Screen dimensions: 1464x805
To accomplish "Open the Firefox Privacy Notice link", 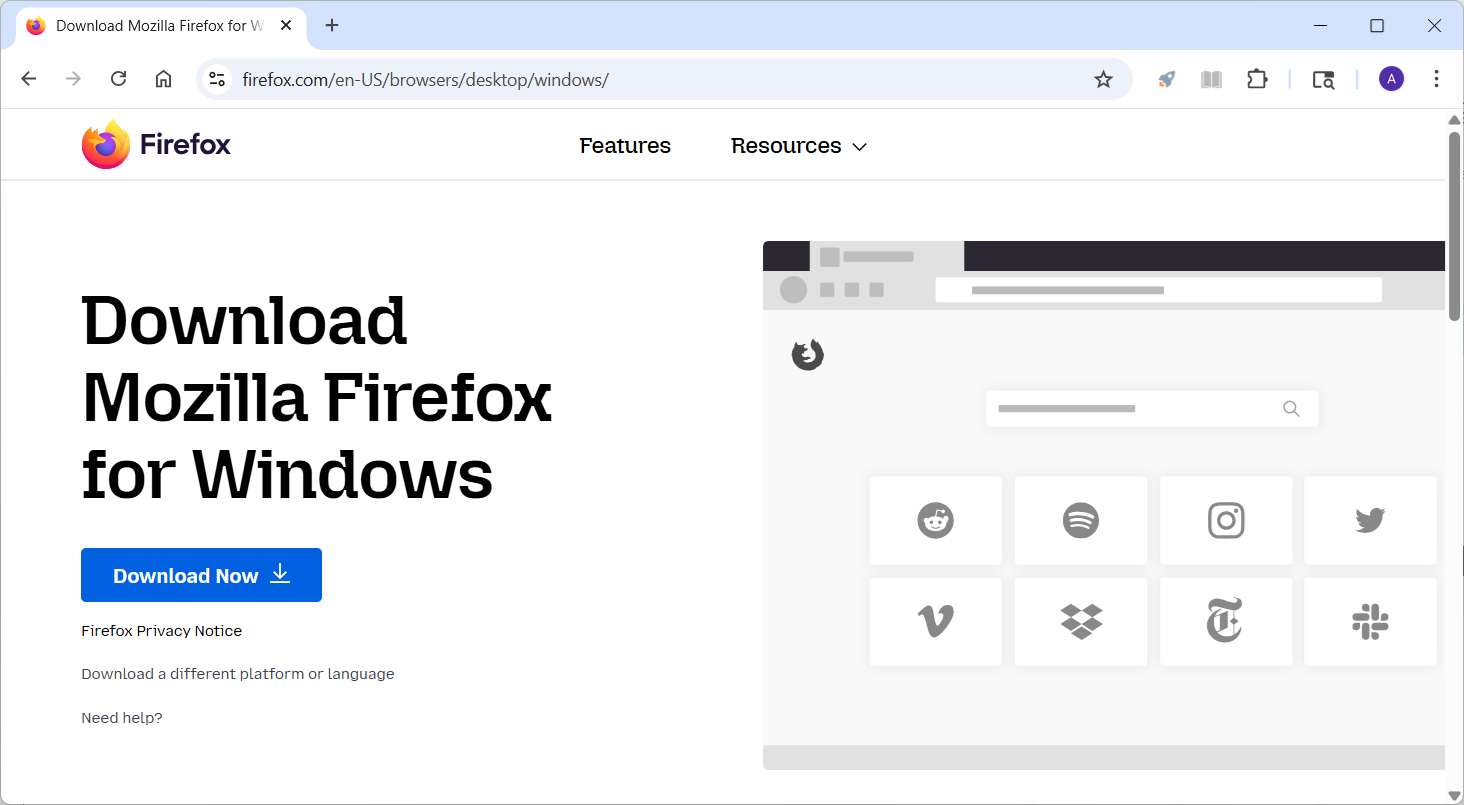I will pyautogui.click(x=161, y=631).
